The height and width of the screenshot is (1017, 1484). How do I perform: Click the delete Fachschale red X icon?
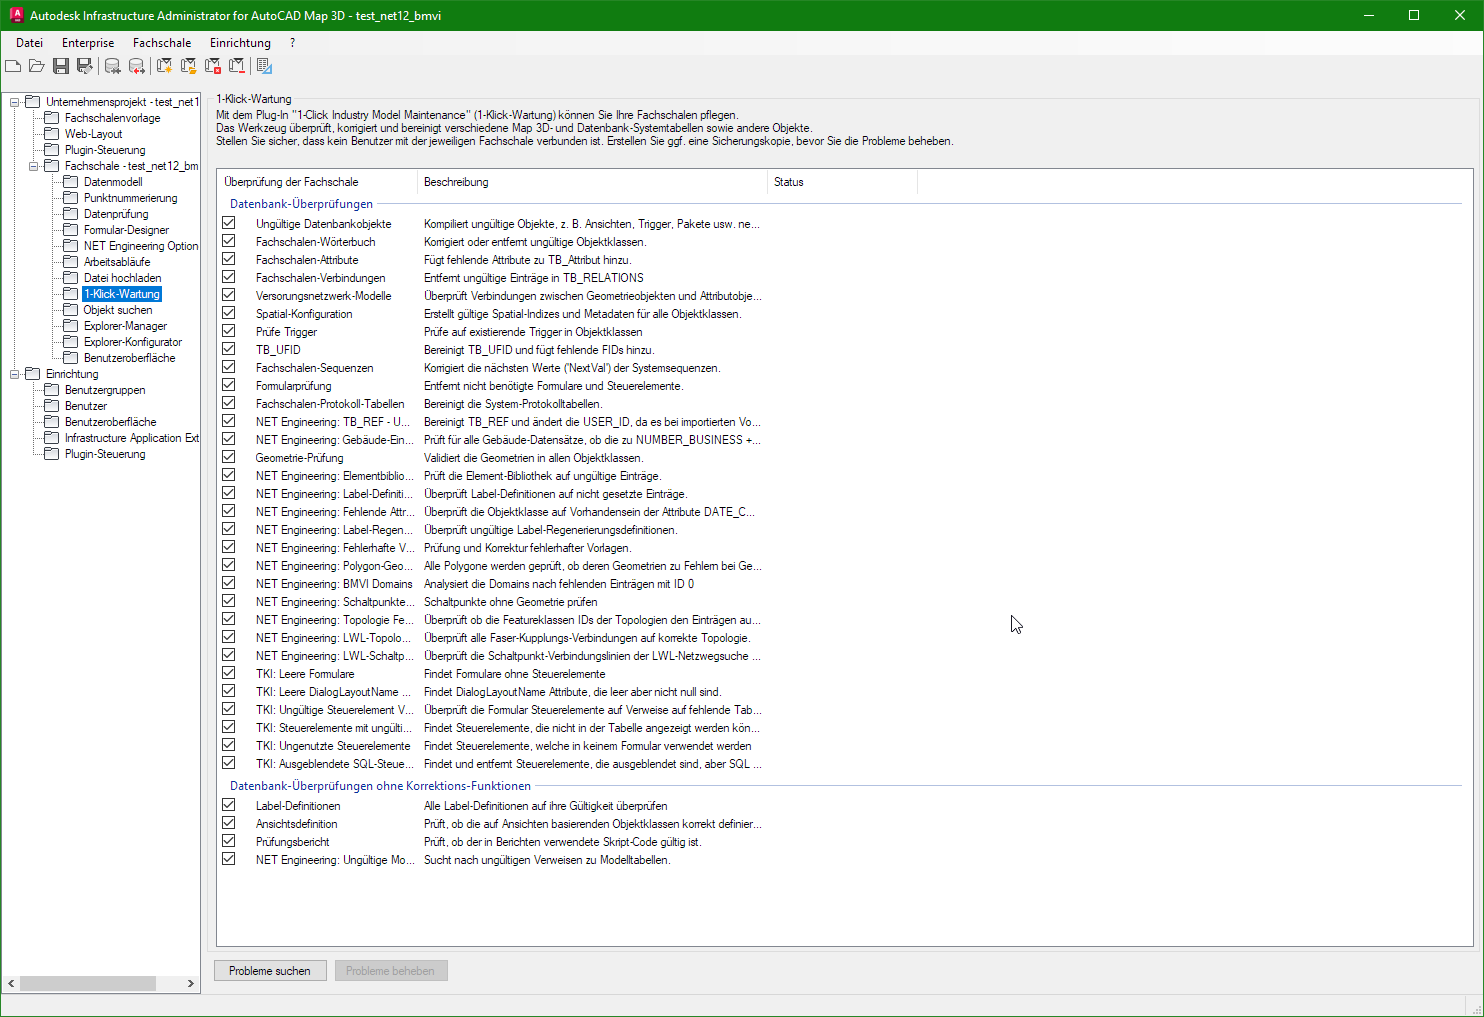coord(213,66)
